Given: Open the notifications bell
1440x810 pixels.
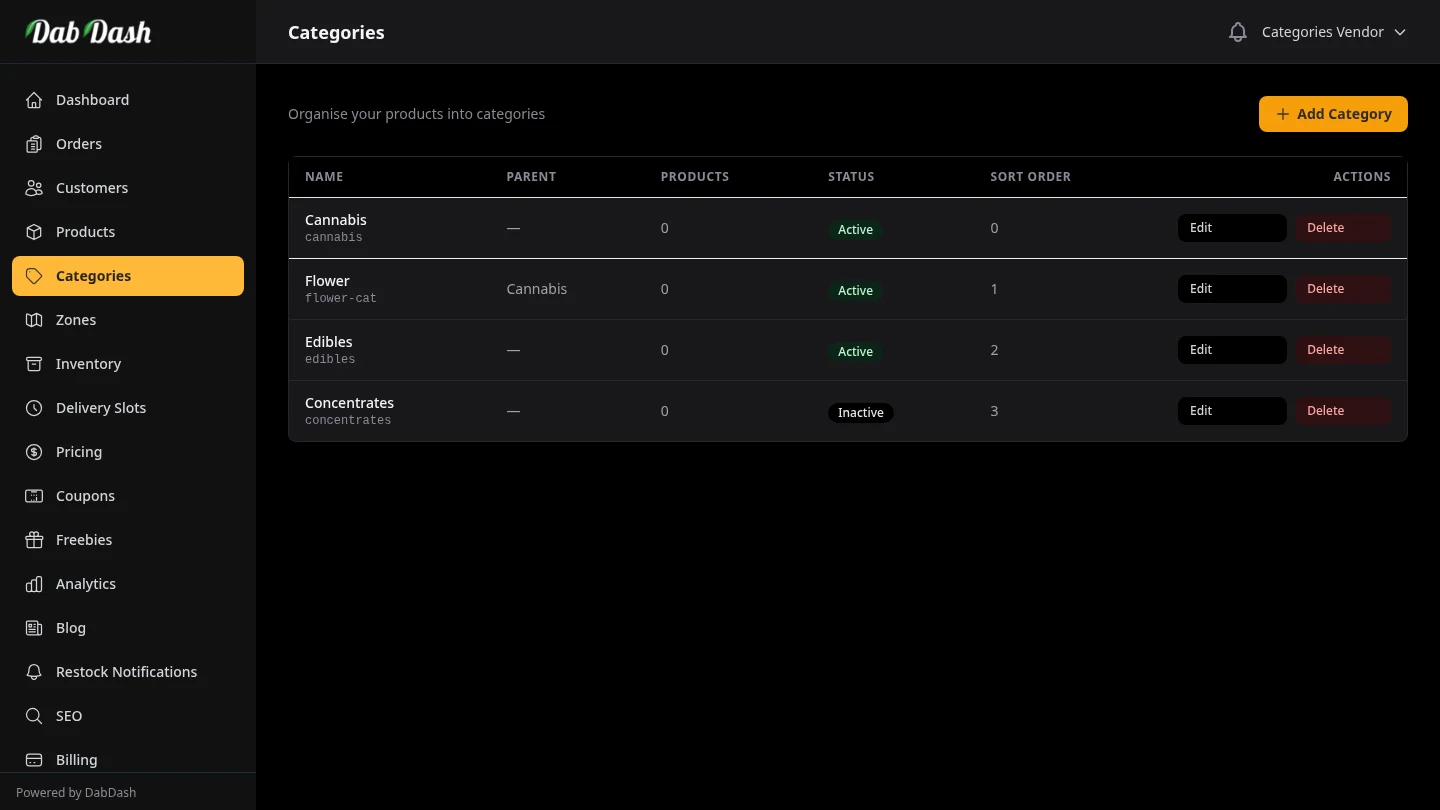Looking at the screenshot, I should click(1237, 31).
